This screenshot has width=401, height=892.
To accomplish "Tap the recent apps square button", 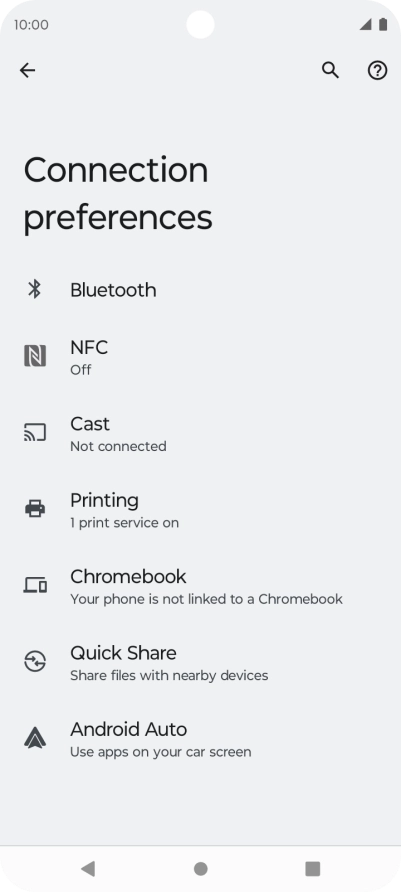I will [x=313, y=869].
